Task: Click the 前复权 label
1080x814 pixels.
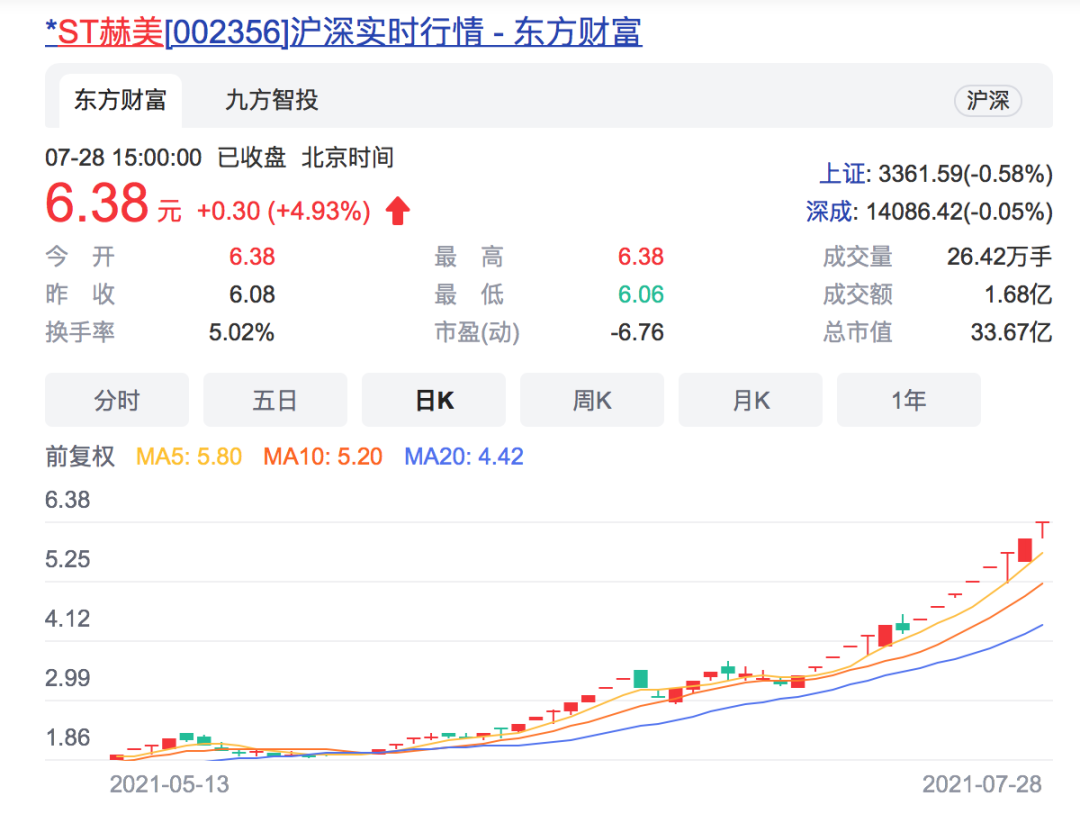Action: pyautogui.click(x=80, y=457)
